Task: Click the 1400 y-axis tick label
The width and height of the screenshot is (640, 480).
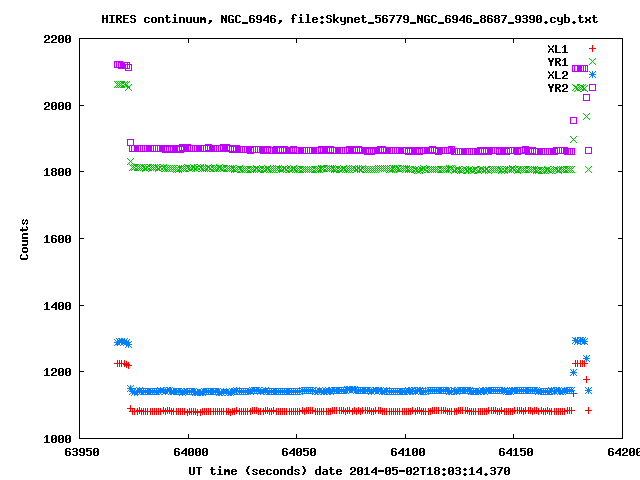Action: pyautogui.click(x=57, y=306)
